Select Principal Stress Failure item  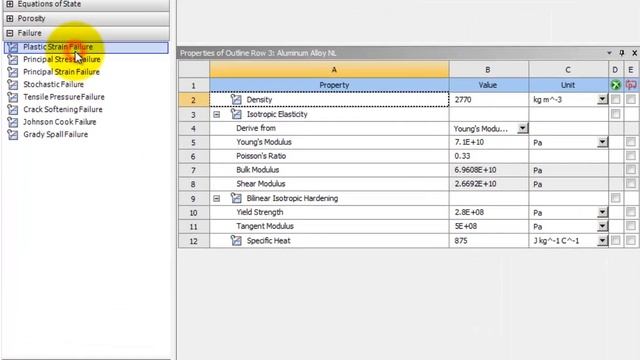point(62,60)
